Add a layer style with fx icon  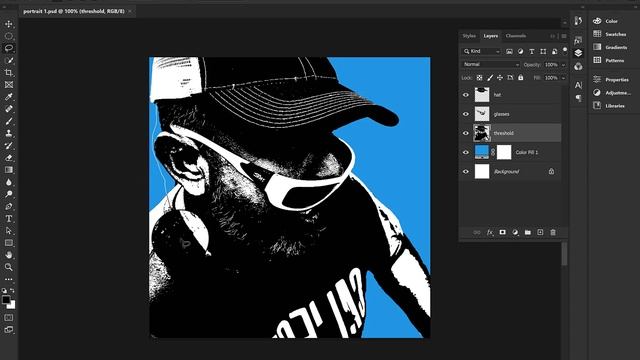490,232
